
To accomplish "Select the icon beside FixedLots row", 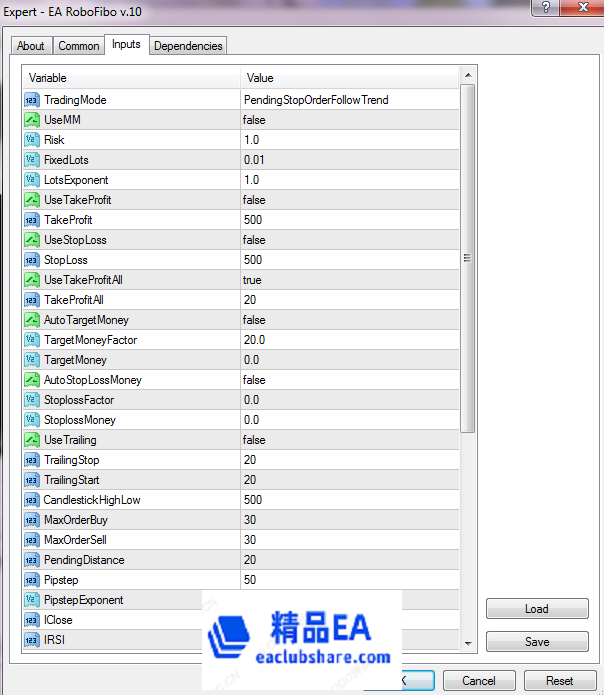I will coord(31,160).
